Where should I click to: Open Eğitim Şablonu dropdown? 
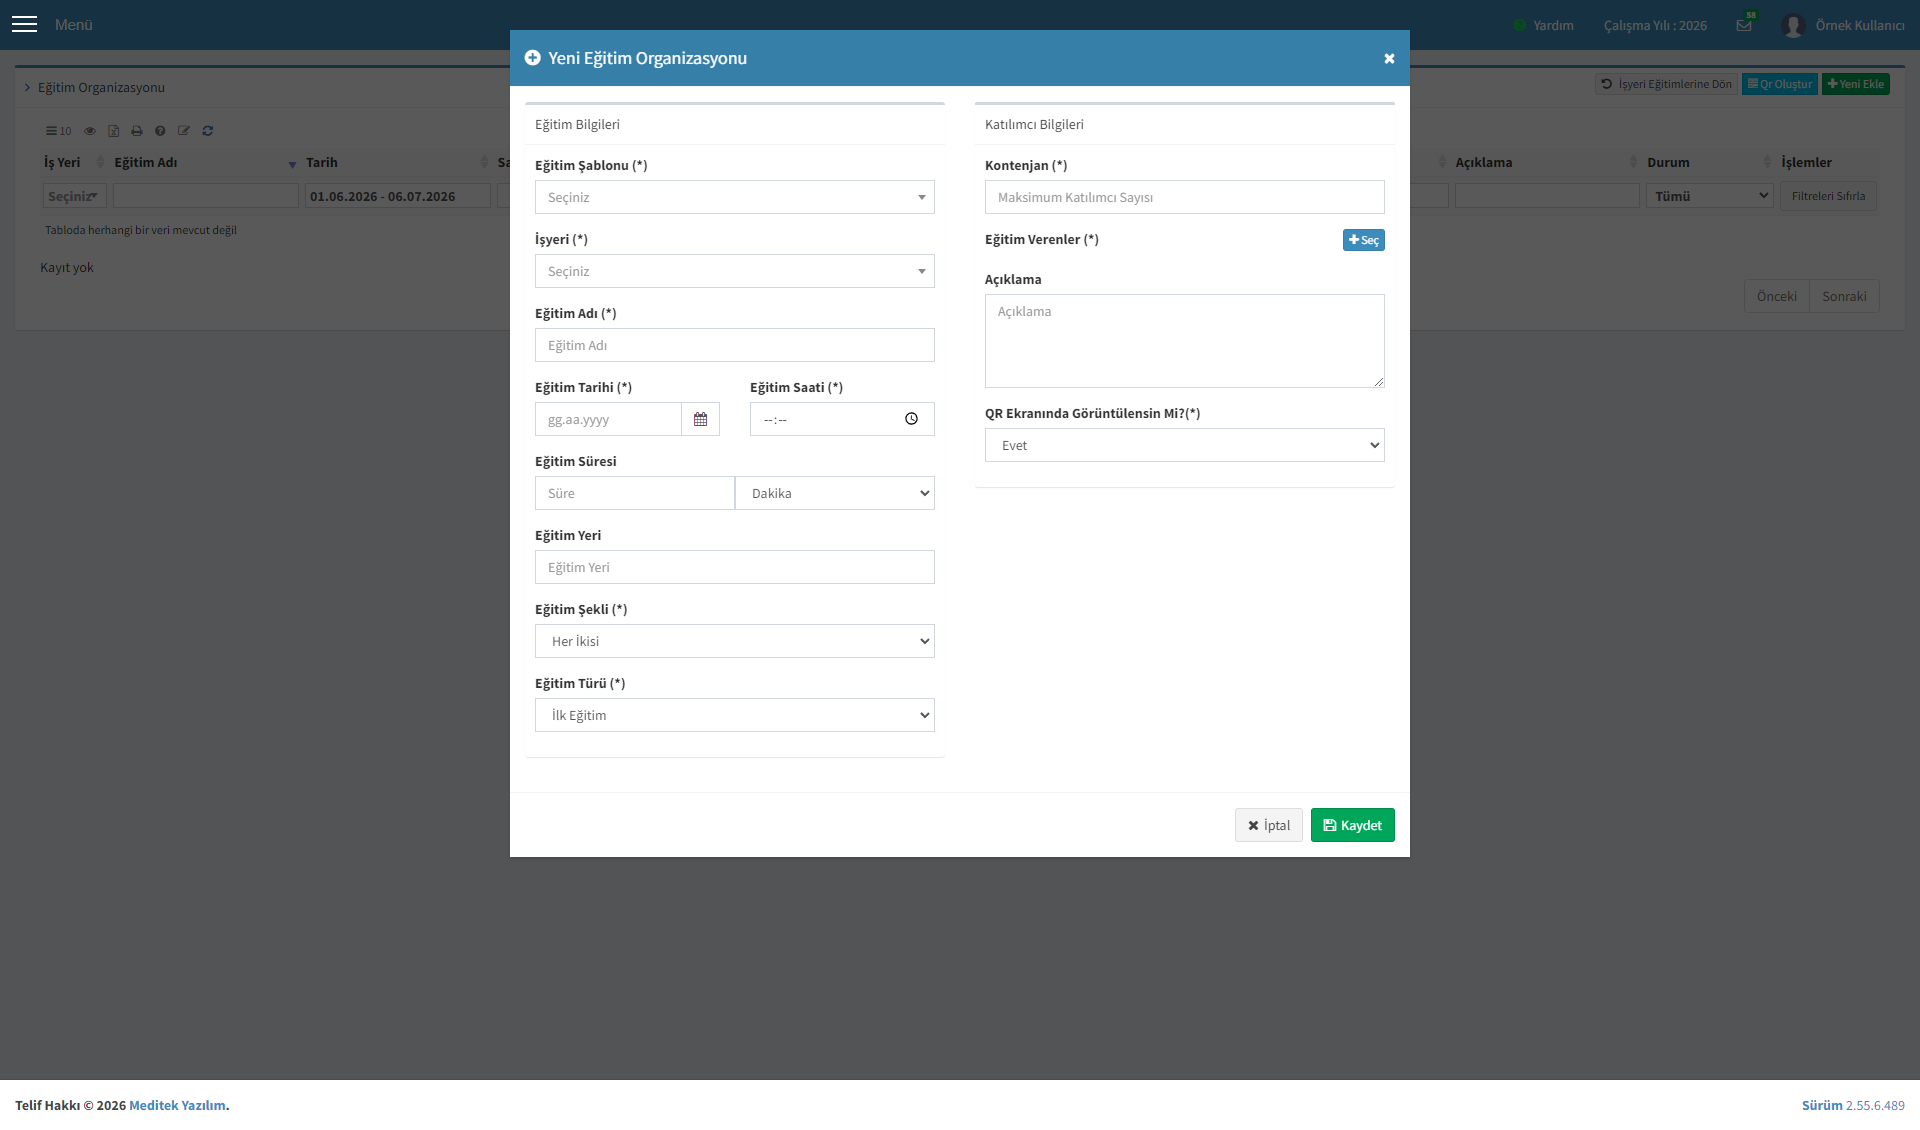coord(735,197)
